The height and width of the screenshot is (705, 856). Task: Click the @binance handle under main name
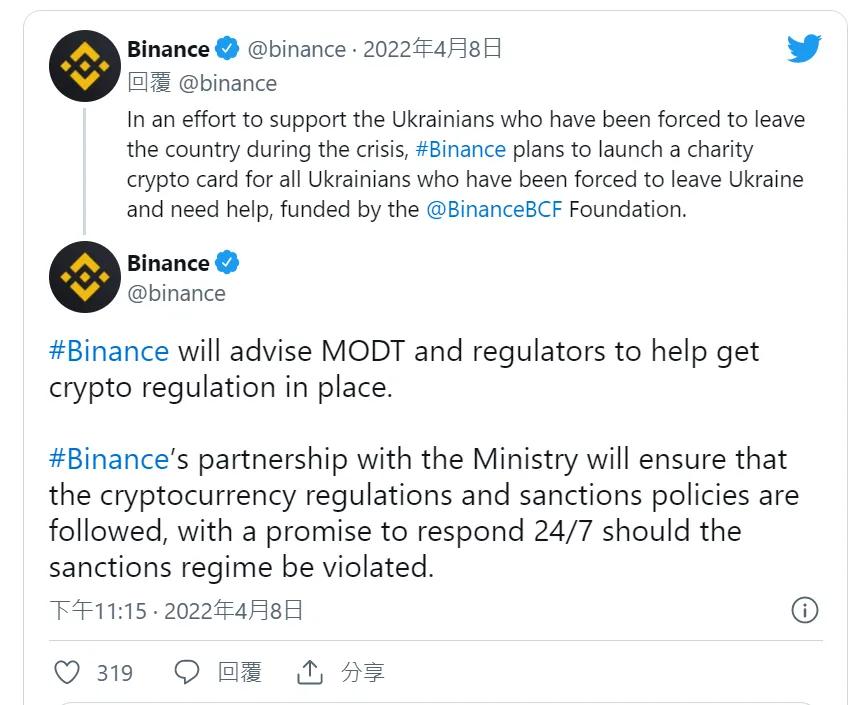pos(177,293)
